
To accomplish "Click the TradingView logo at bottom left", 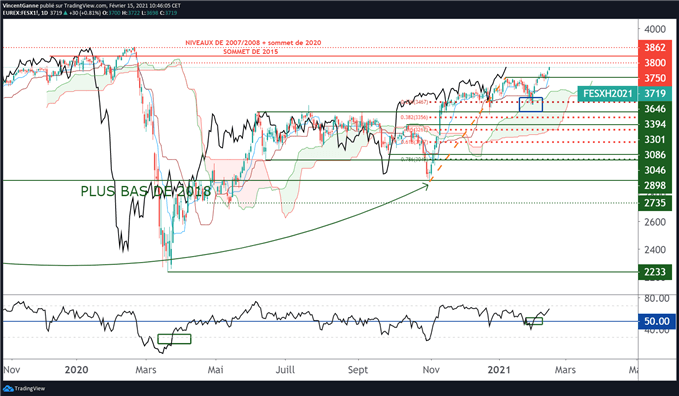I will coord(24,388).
